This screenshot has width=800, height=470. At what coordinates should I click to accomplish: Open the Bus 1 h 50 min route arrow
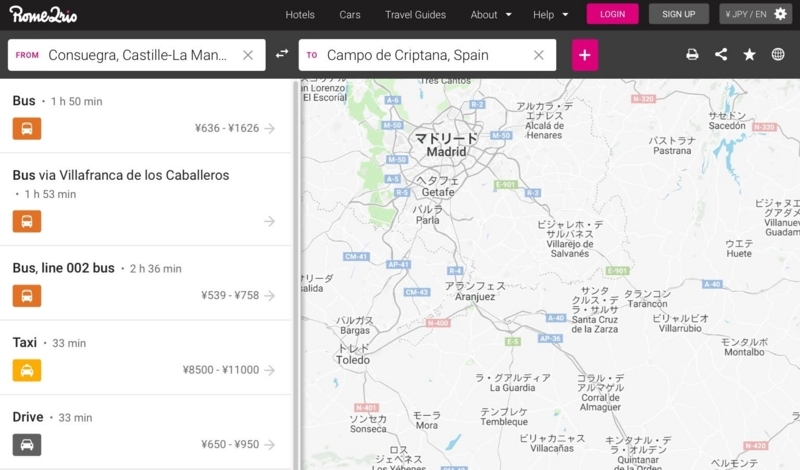pos(270,129)
